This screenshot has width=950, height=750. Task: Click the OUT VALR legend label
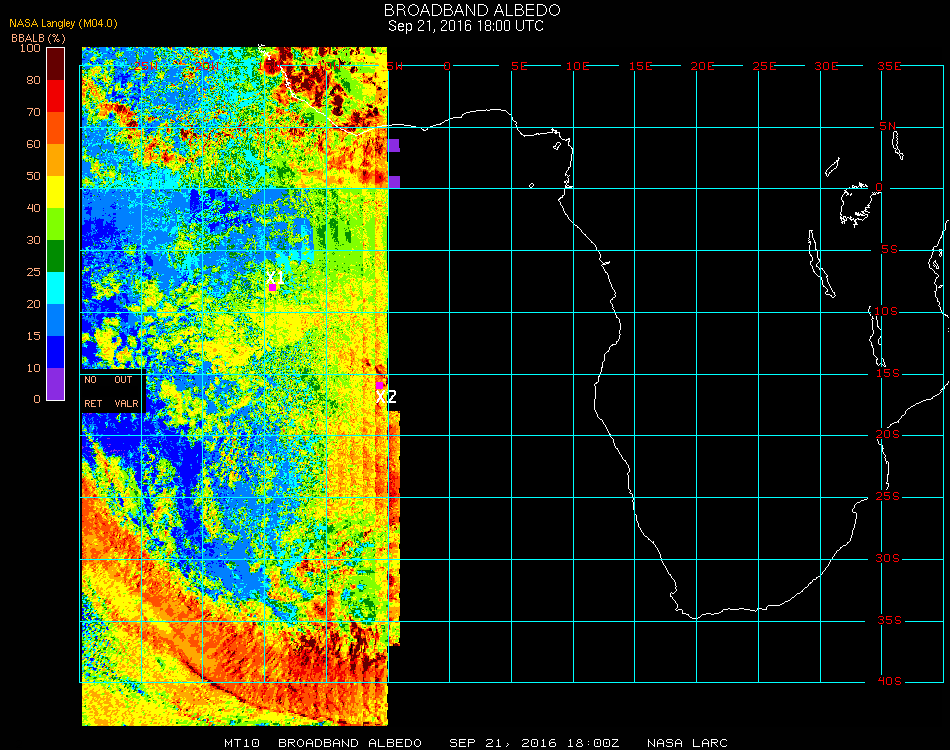click(x=125, y=391)
